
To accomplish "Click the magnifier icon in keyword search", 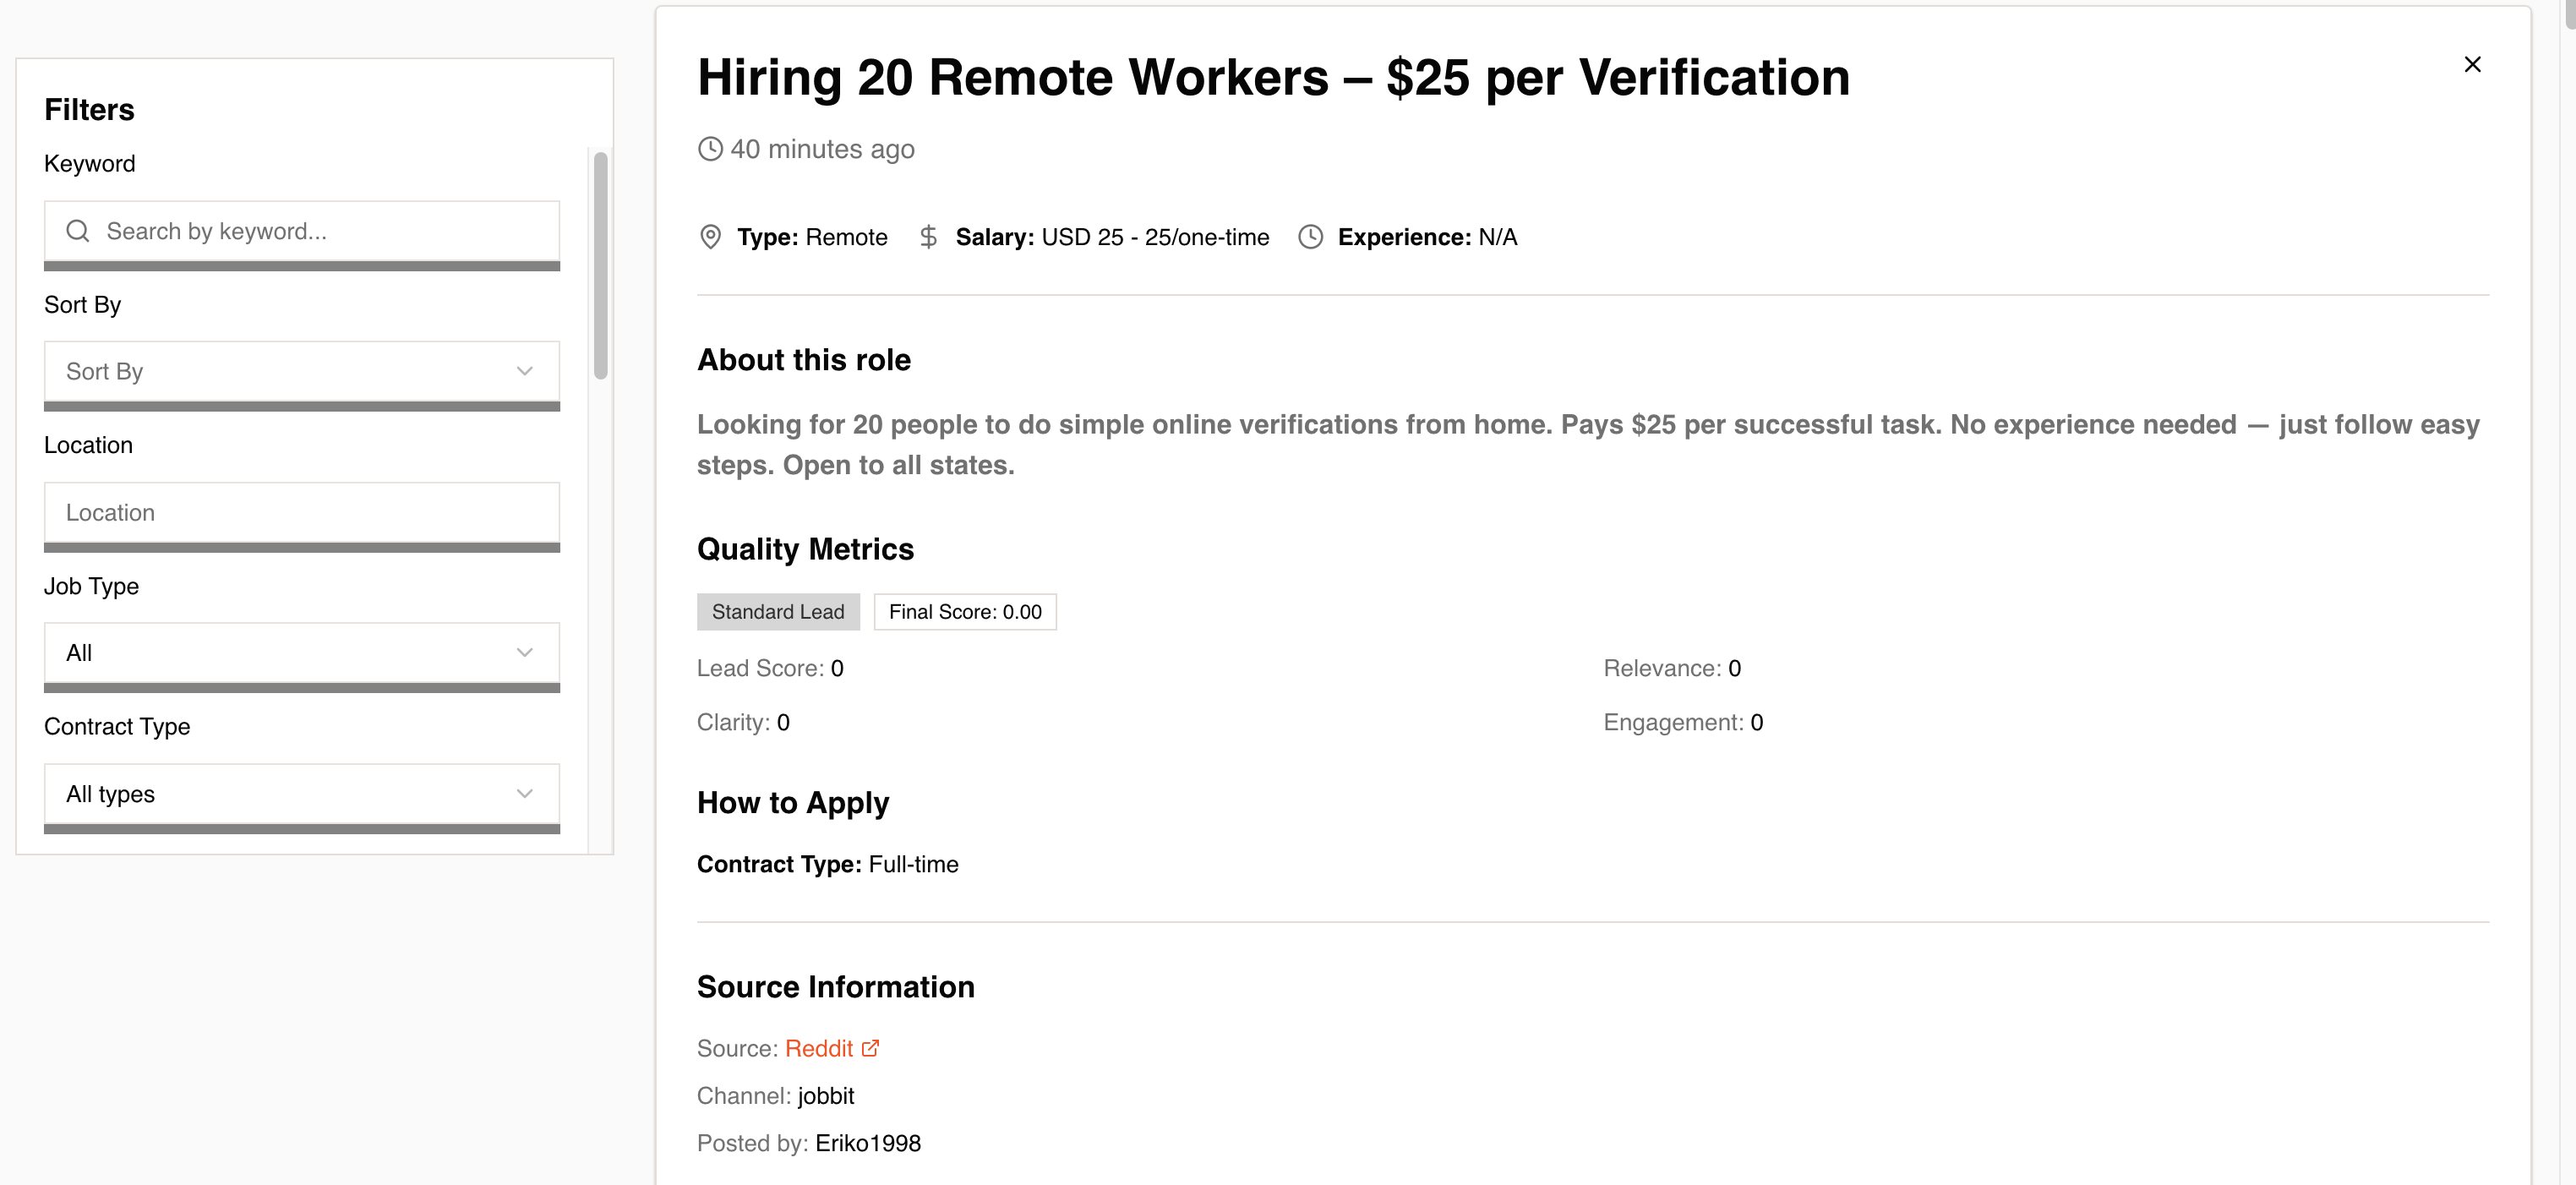I will click(78, 231).
